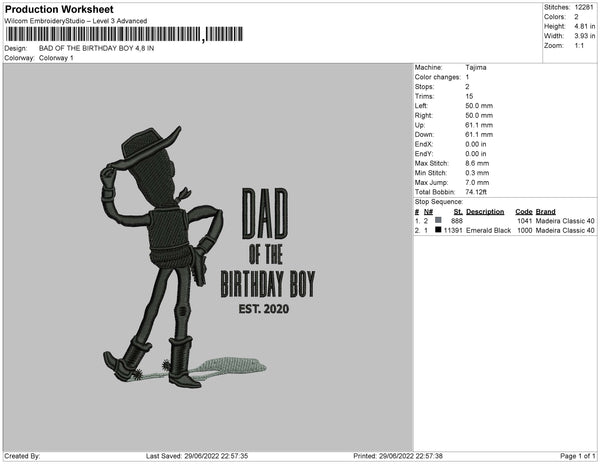Screen dimensions: 600x464
Task: Click the barcode under the header
Action: point(124,34)
